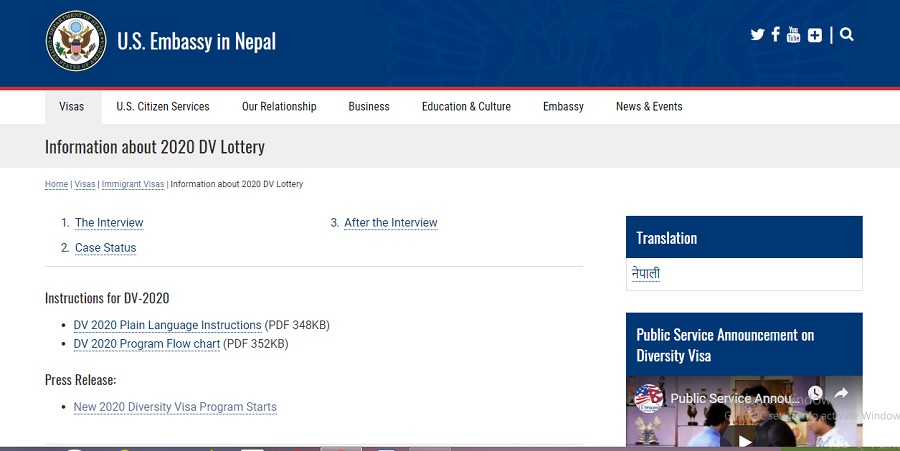
Task: Go to Visas breadcrumb link
Action: click(x=85, y=184)
